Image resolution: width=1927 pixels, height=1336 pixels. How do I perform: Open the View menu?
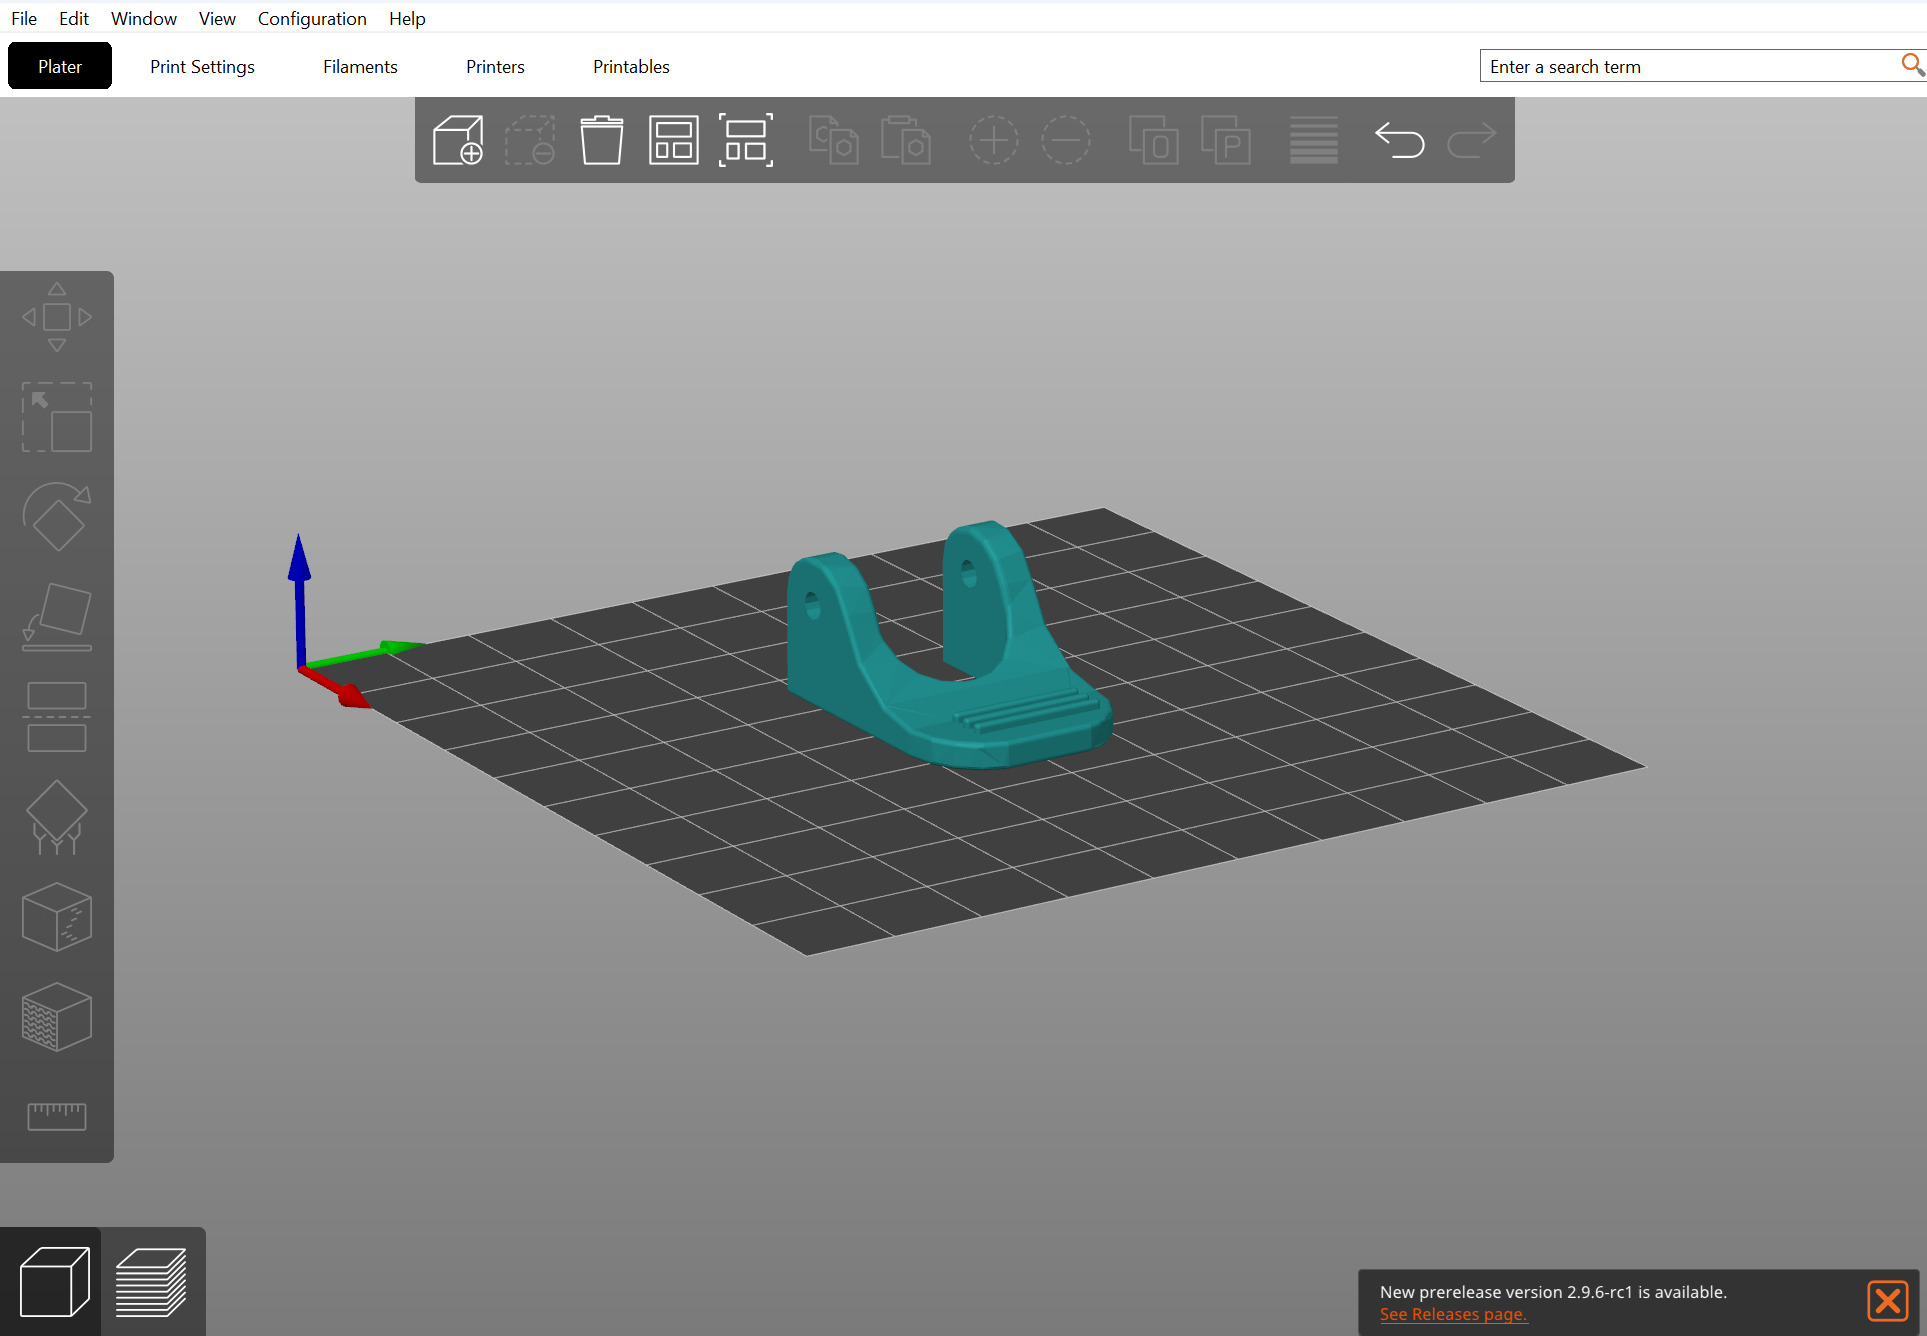(217, 18)
